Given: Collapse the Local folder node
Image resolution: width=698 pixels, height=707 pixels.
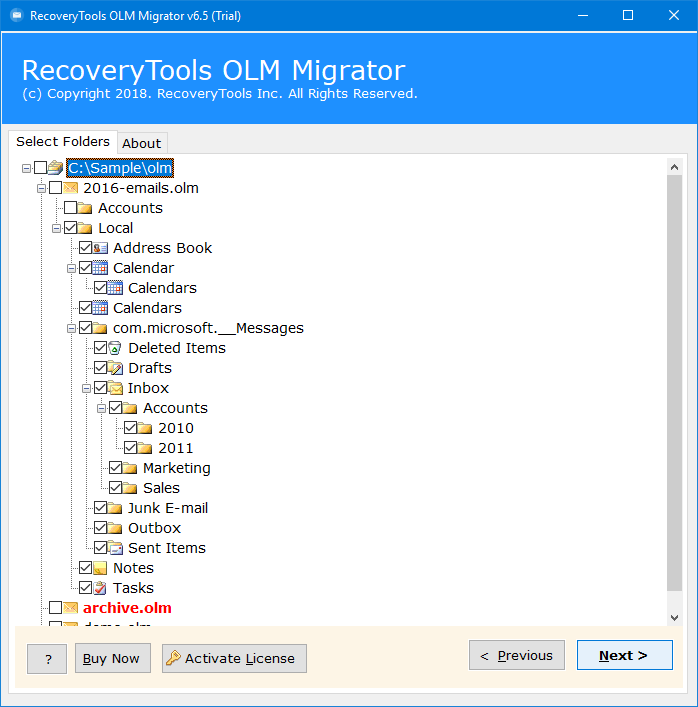Looking at the screenshot, I should point(56,229).
